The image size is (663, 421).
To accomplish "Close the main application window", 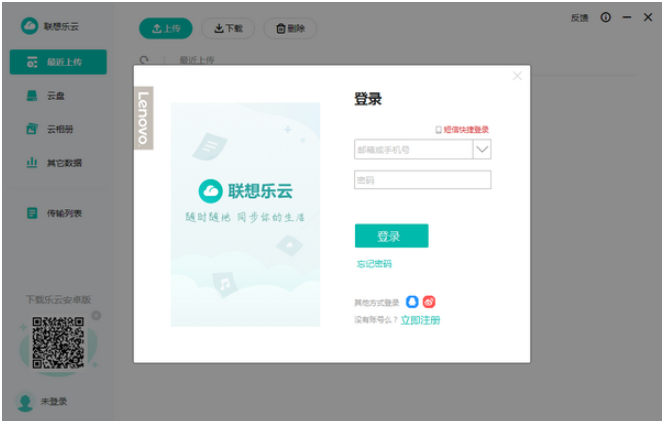I will pyautogui.click(x=648, y=17).
